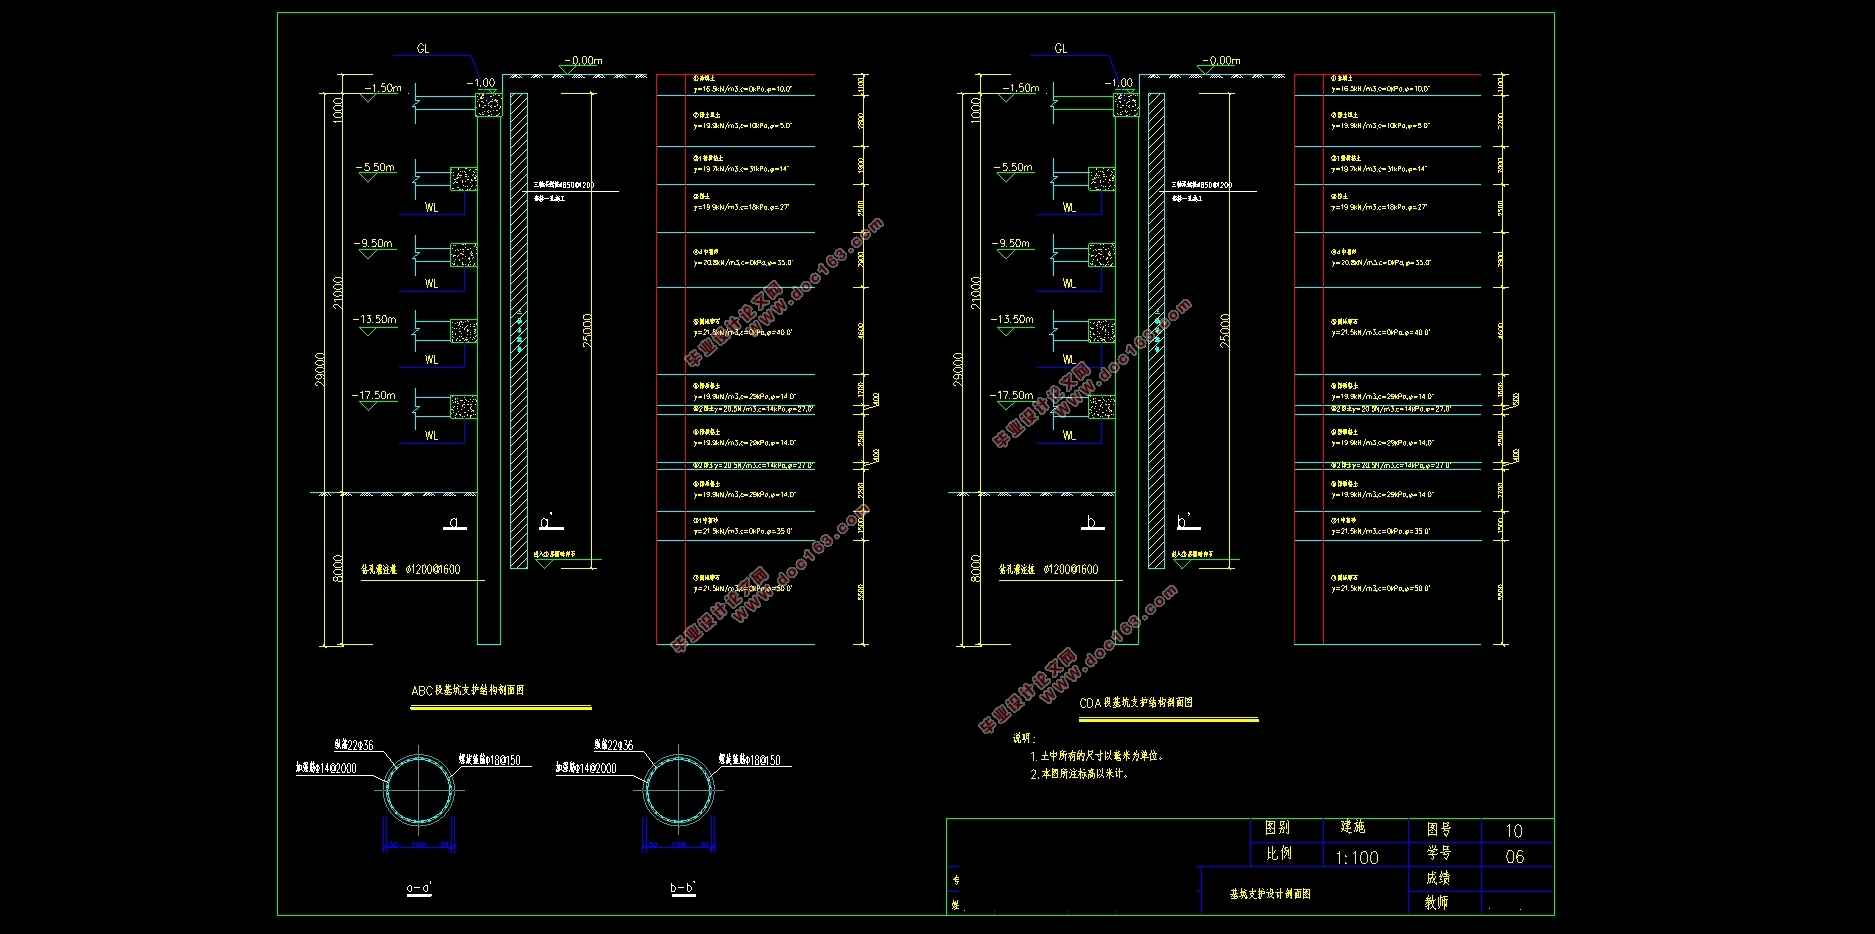
Task: Click note 2 '本图所注标高以米计'
Action: tap(1079, 773)
